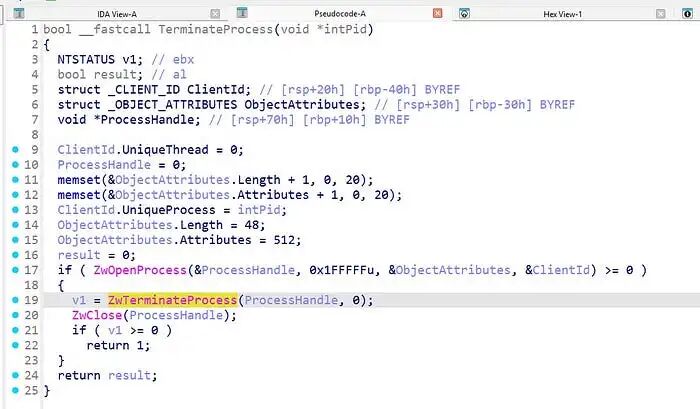The image size is (700, 409).
Task: Close the Pseudocode-A tab
Action: [x=438, y=13]
